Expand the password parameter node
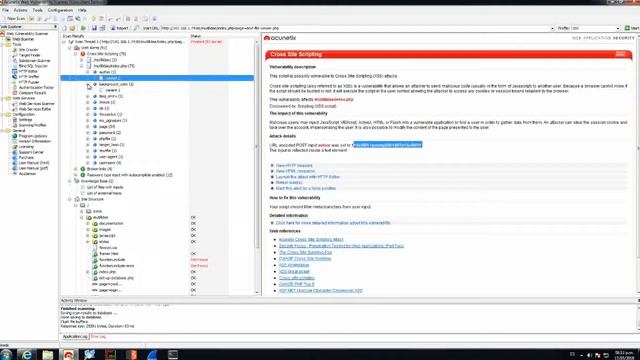This screenshot has height=360, width=640. [88, 133]
